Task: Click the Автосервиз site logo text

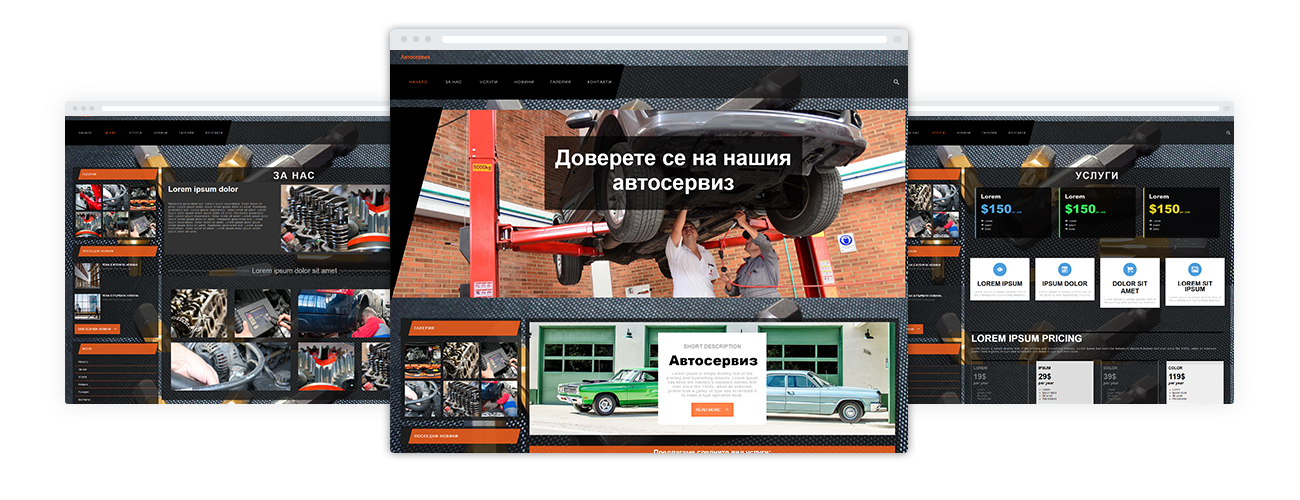Action: click(415, 57)
